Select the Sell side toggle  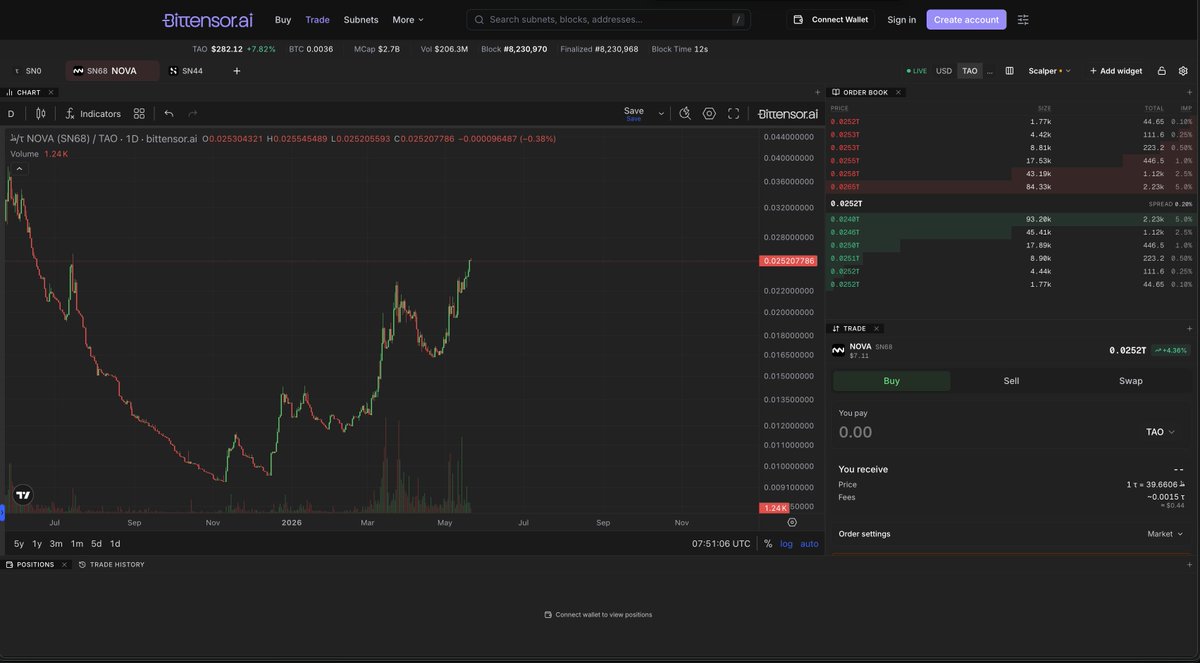1011,381
